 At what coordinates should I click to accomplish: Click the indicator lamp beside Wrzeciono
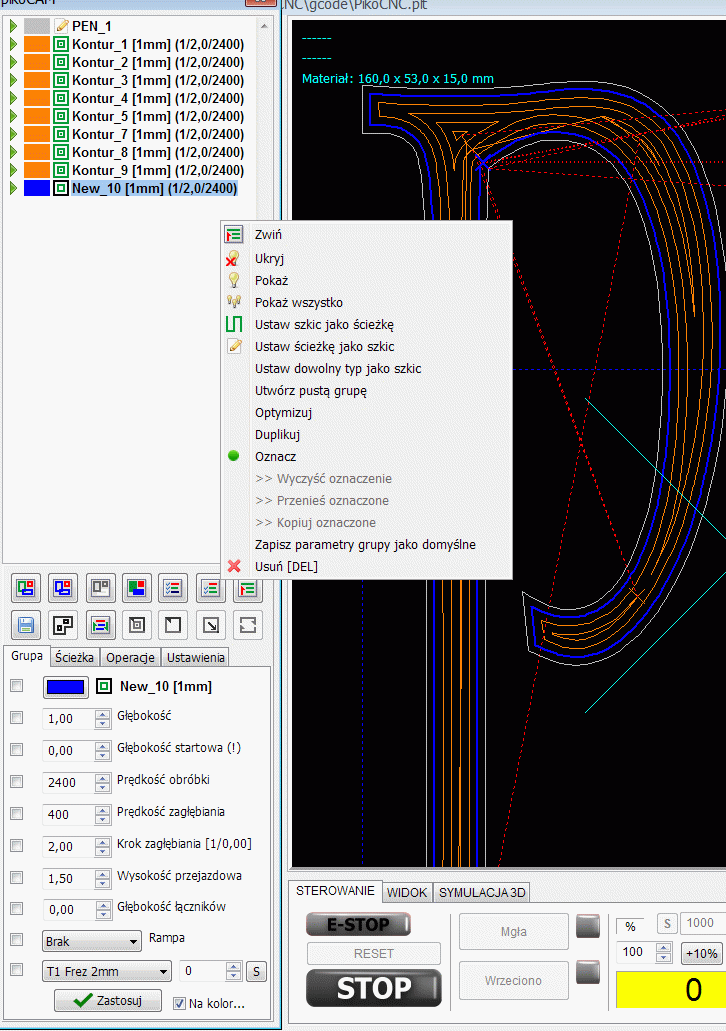(588, 972)
